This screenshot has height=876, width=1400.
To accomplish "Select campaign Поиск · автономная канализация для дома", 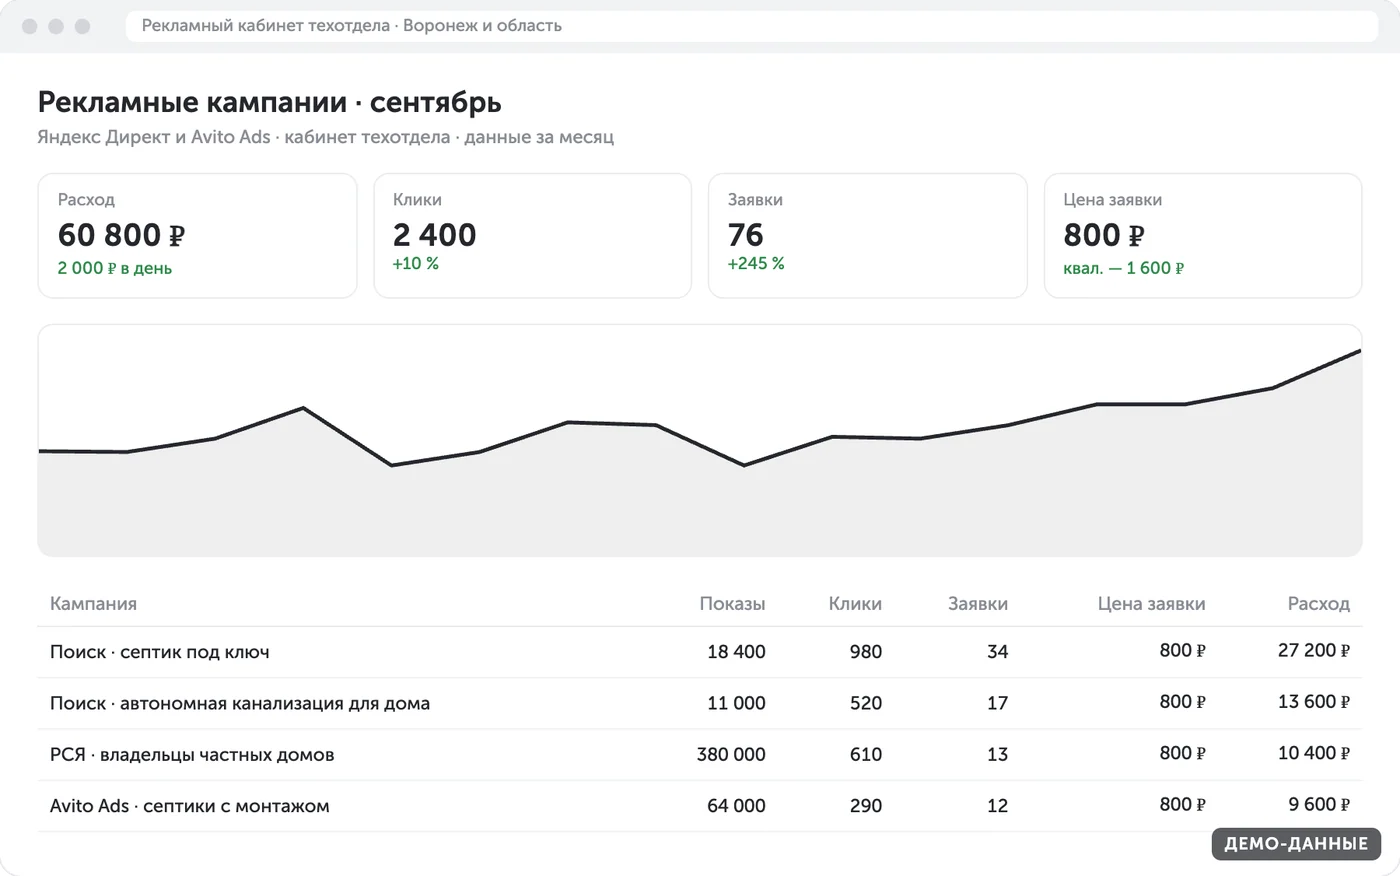I will [240, 703].
